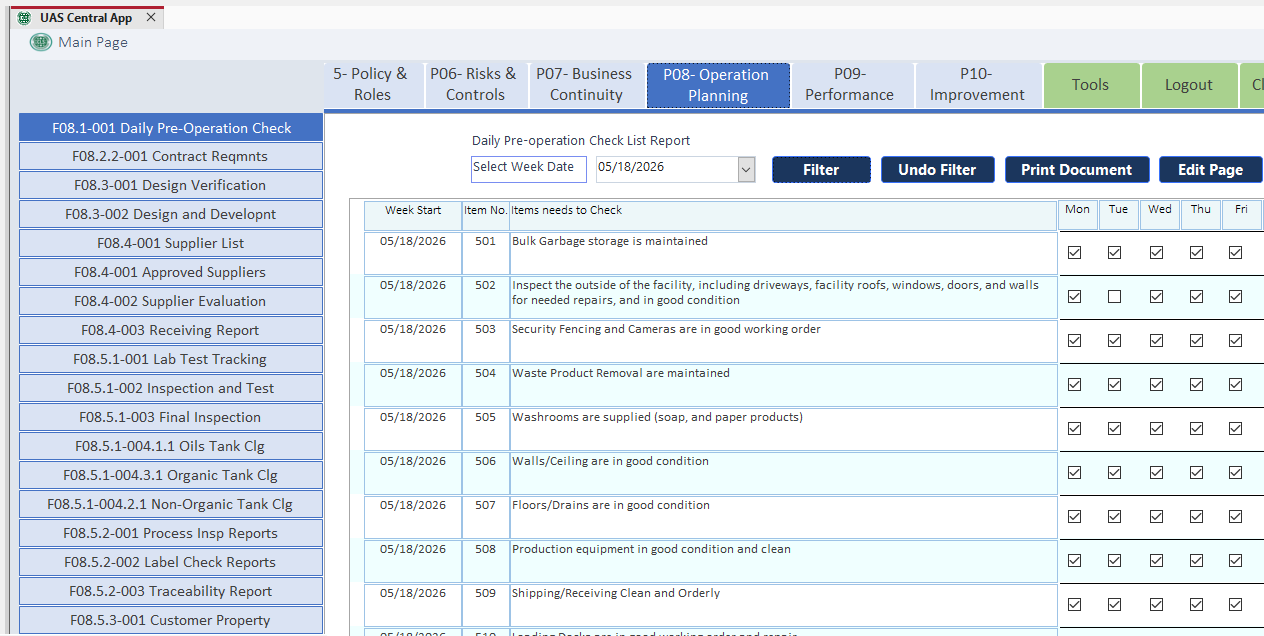Click Bulk Garbage storage is maintained text
The width and height of the screenshot is (1264, 636).
(x=610, y=241)
